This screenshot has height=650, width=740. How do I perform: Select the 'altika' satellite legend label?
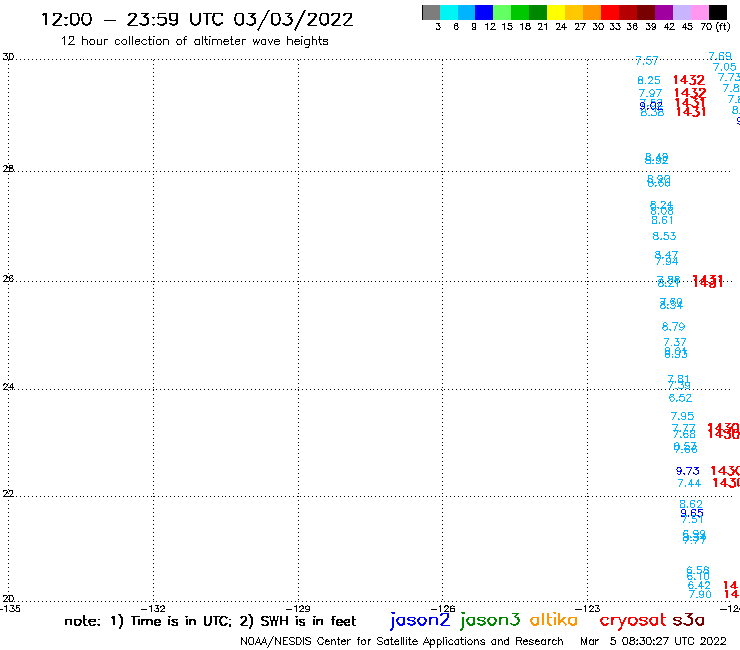pos(554,619)
